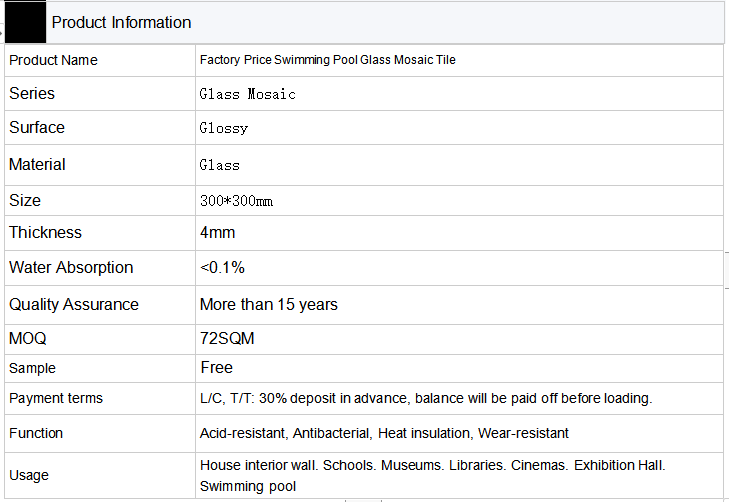Click the 4mm thickness value
The height and width of the screenshot is (502, 729).
[218, 232]
